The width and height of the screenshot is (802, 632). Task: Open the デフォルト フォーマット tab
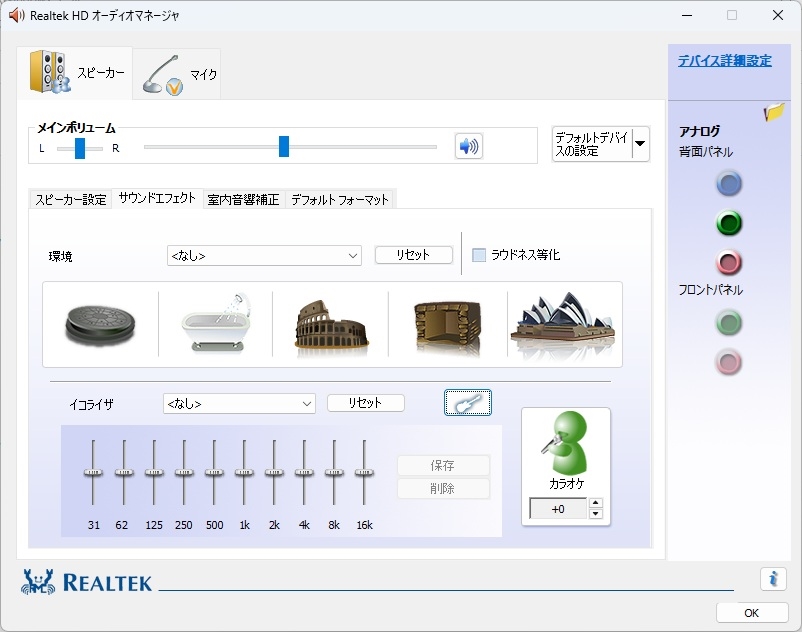pos(340,199)
